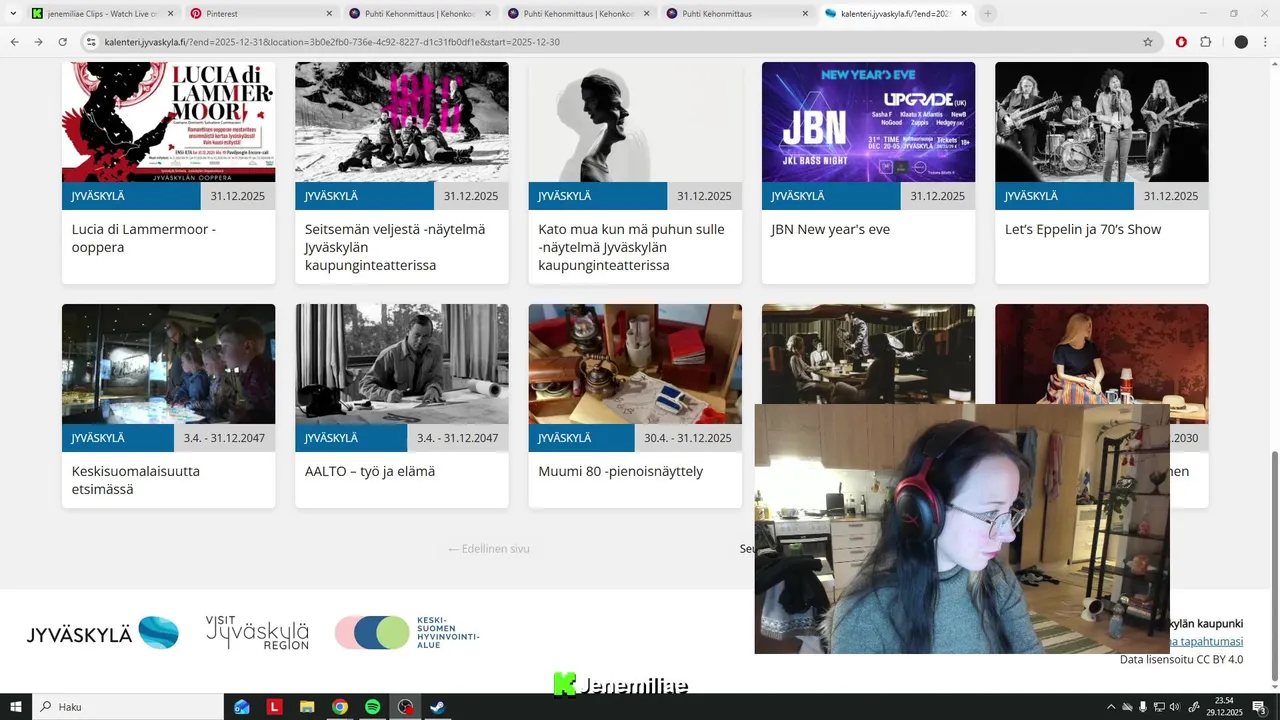Bookmark this page with the star icon
Image resolution: width=1280 pixels, height=720 pixels.
pyautogui.click(x=1148, y=42)
